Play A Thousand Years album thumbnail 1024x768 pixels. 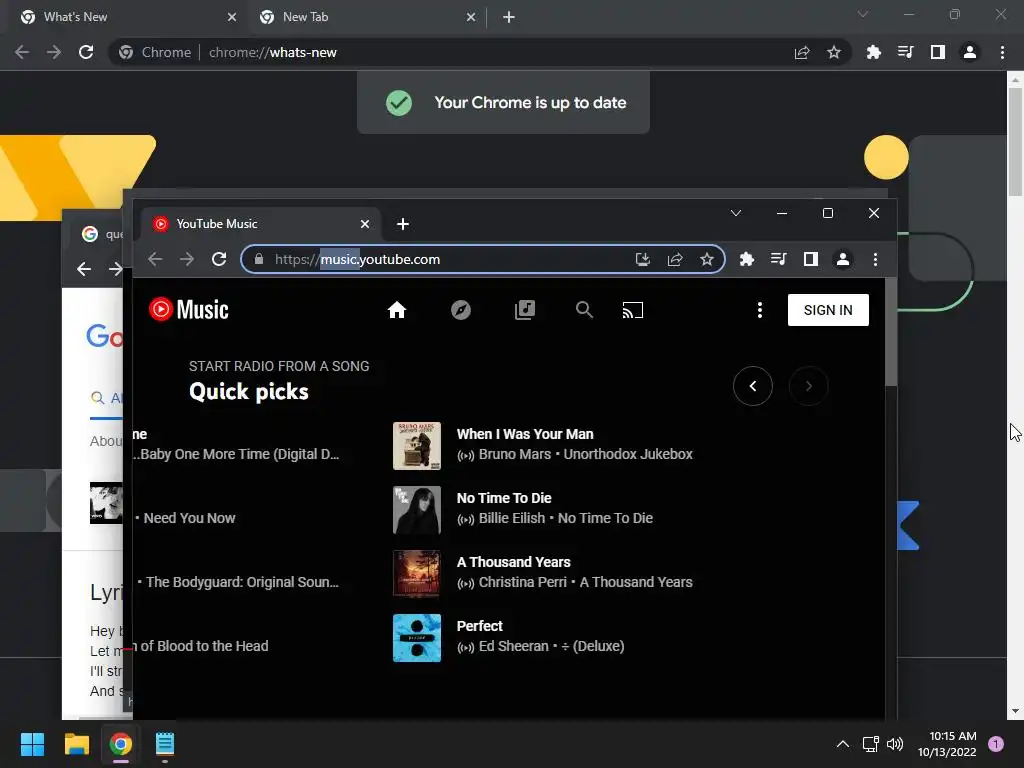(x=417, y=574)
